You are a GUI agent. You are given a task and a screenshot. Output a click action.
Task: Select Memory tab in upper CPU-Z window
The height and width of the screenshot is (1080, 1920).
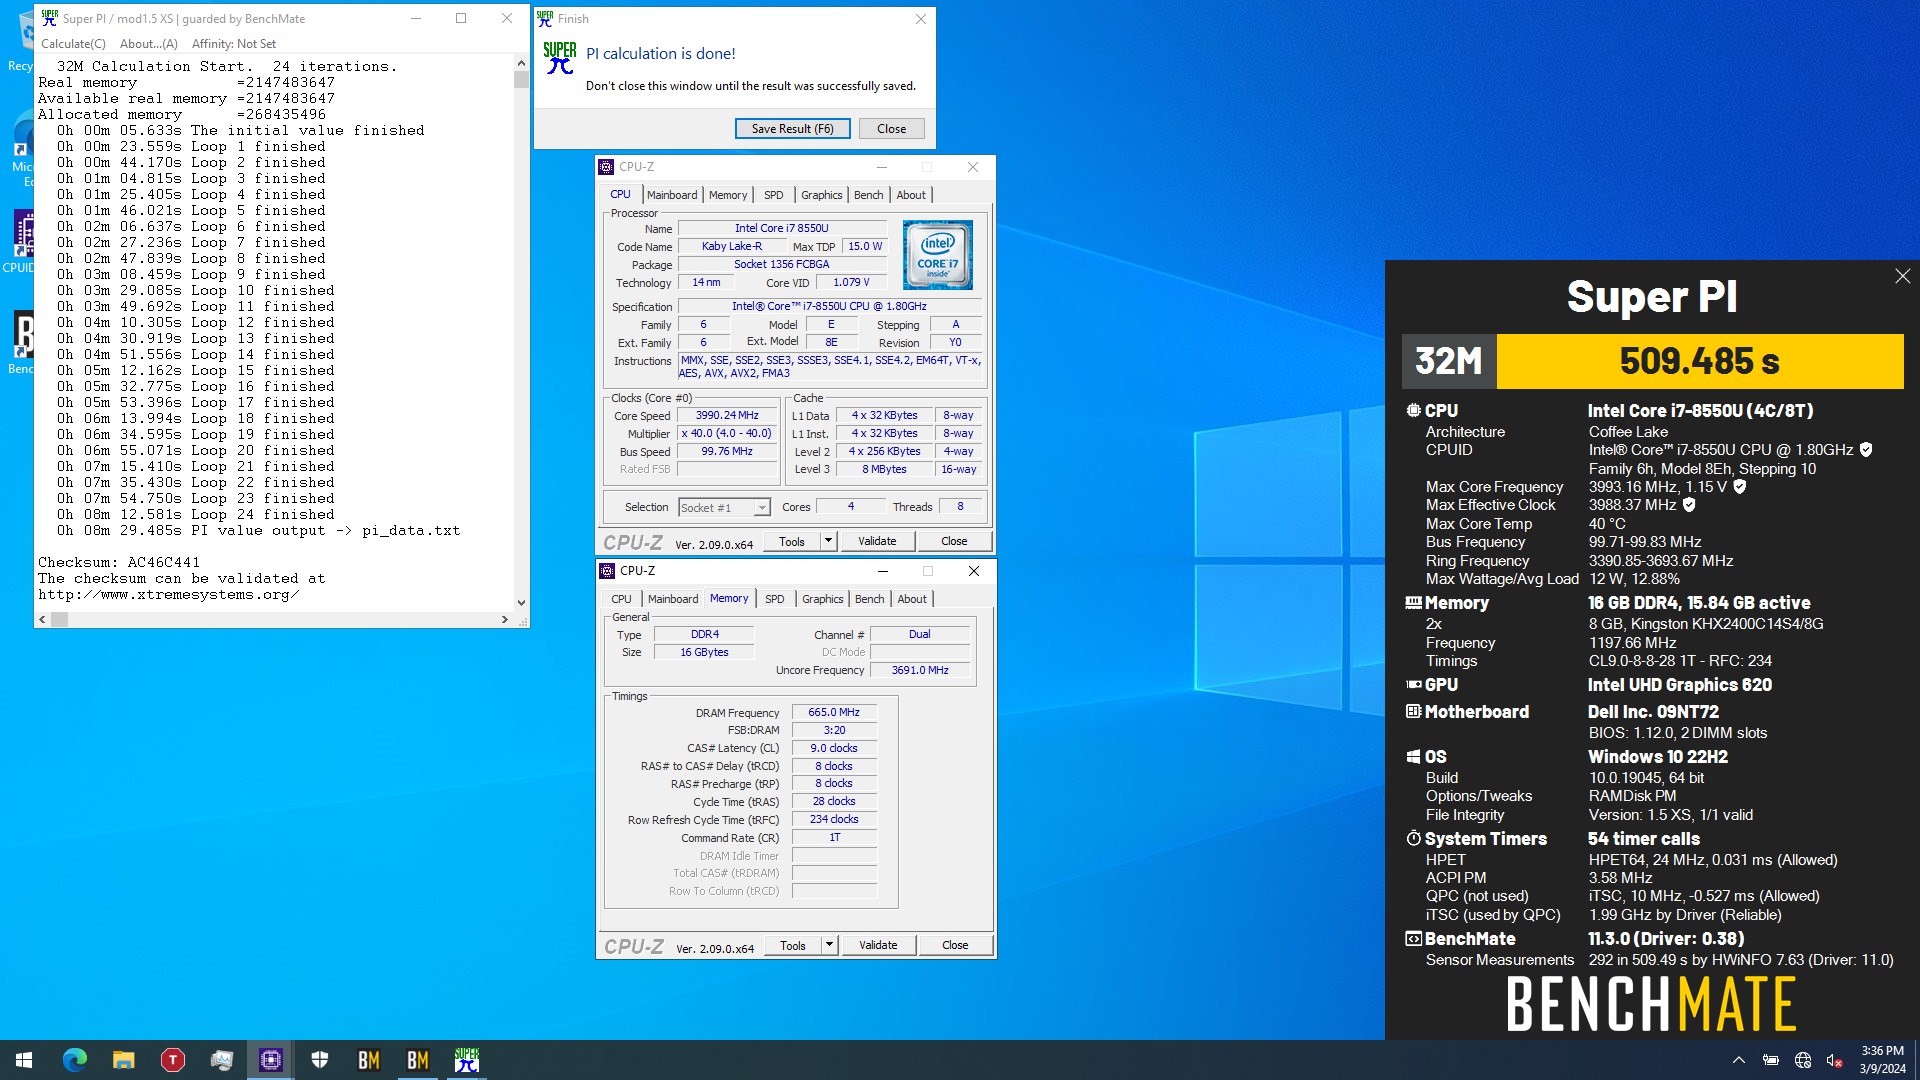tap(728, 195)
